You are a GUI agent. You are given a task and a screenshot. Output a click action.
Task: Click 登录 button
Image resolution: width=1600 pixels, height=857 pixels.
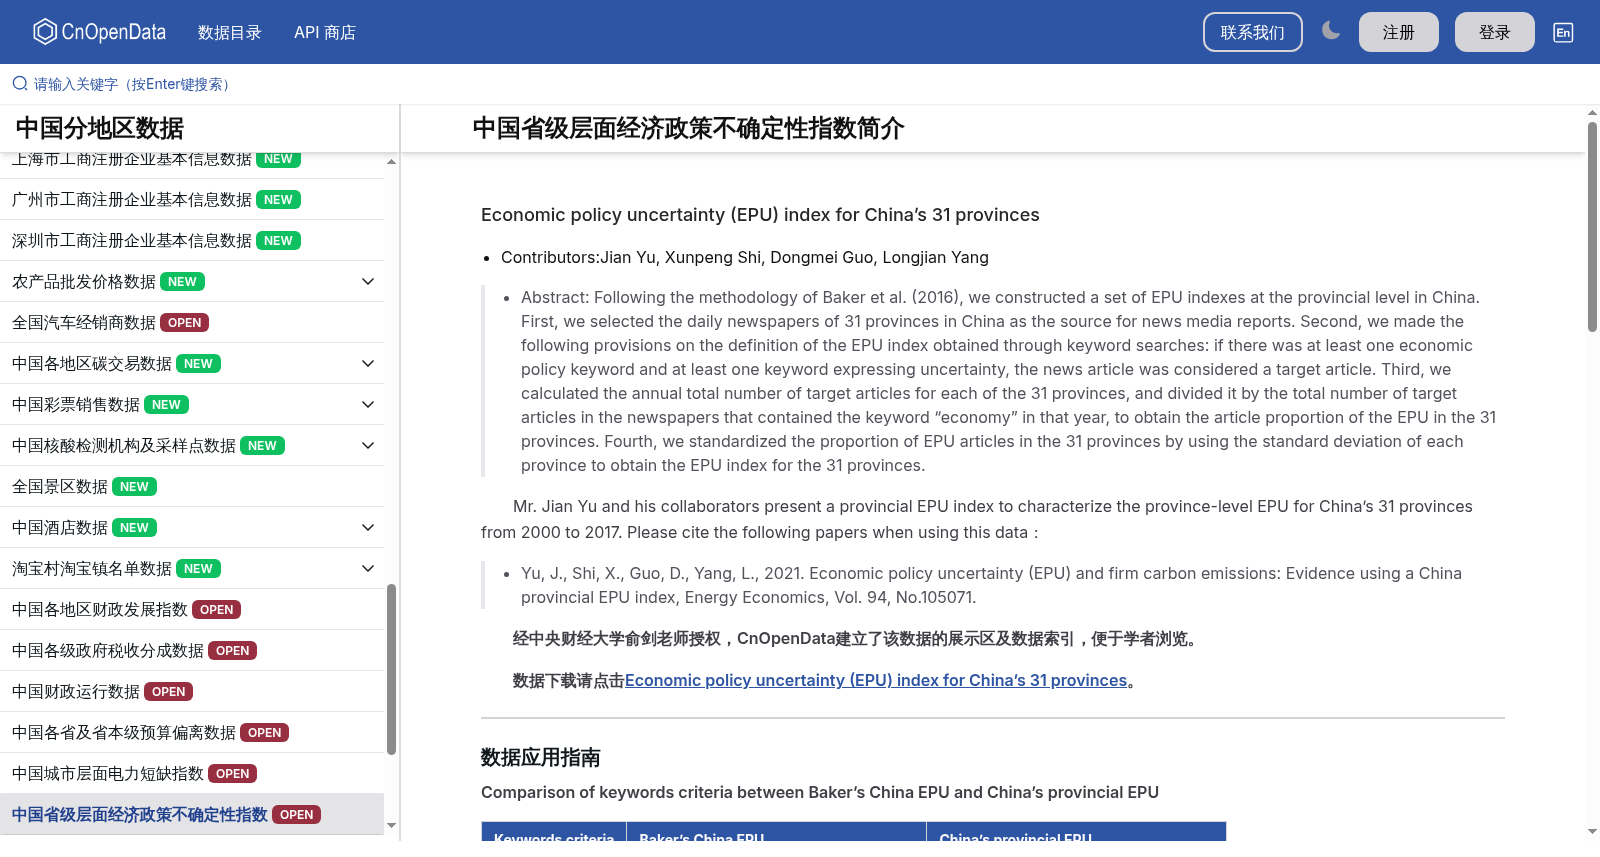click(1494, 32)
